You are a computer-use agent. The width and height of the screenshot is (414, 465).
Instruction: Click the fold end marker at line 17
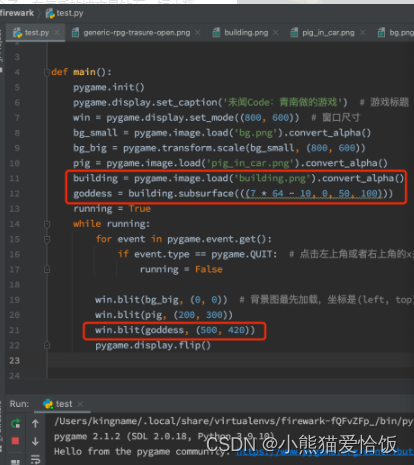click(x=47, y=269)
